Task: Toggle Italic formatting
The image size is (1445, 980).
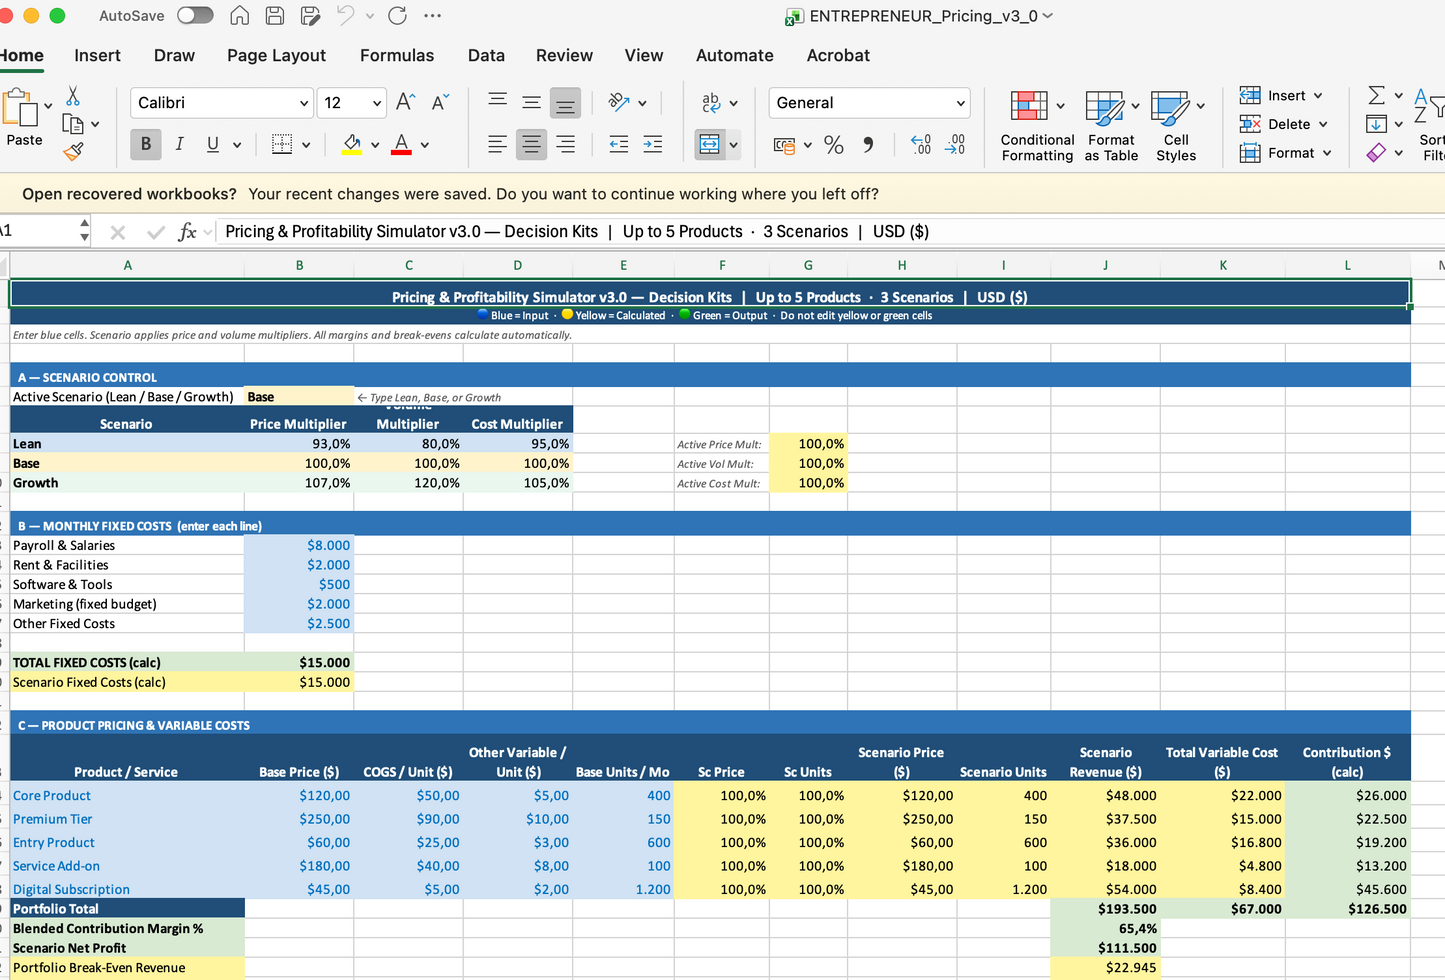Action: tap(179, 144)
